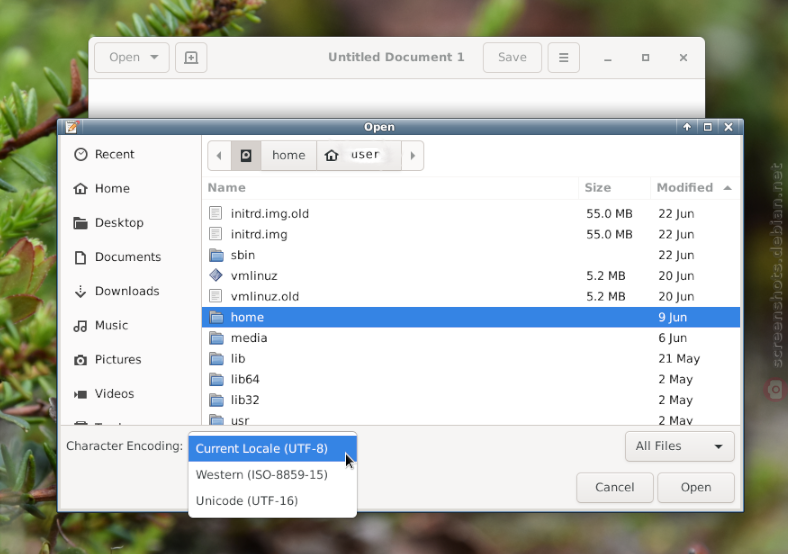Toggle the Modified column sort order
Screen dimensions: 788x554
(695, 188)
